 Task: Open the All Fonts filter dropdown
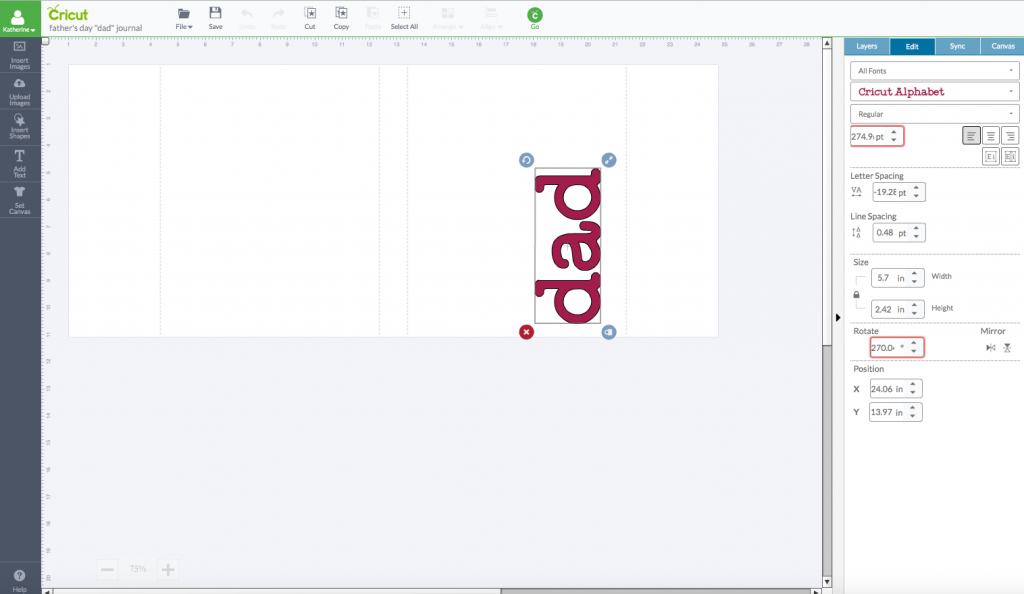coord(935,70)
